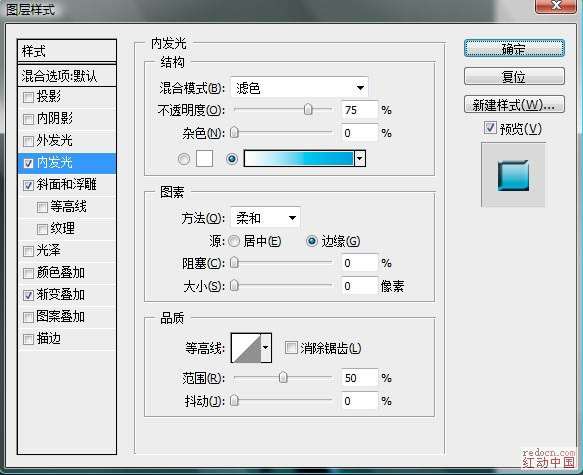Enable the 描边 stroke checkbox

click(x=28, y=339)
